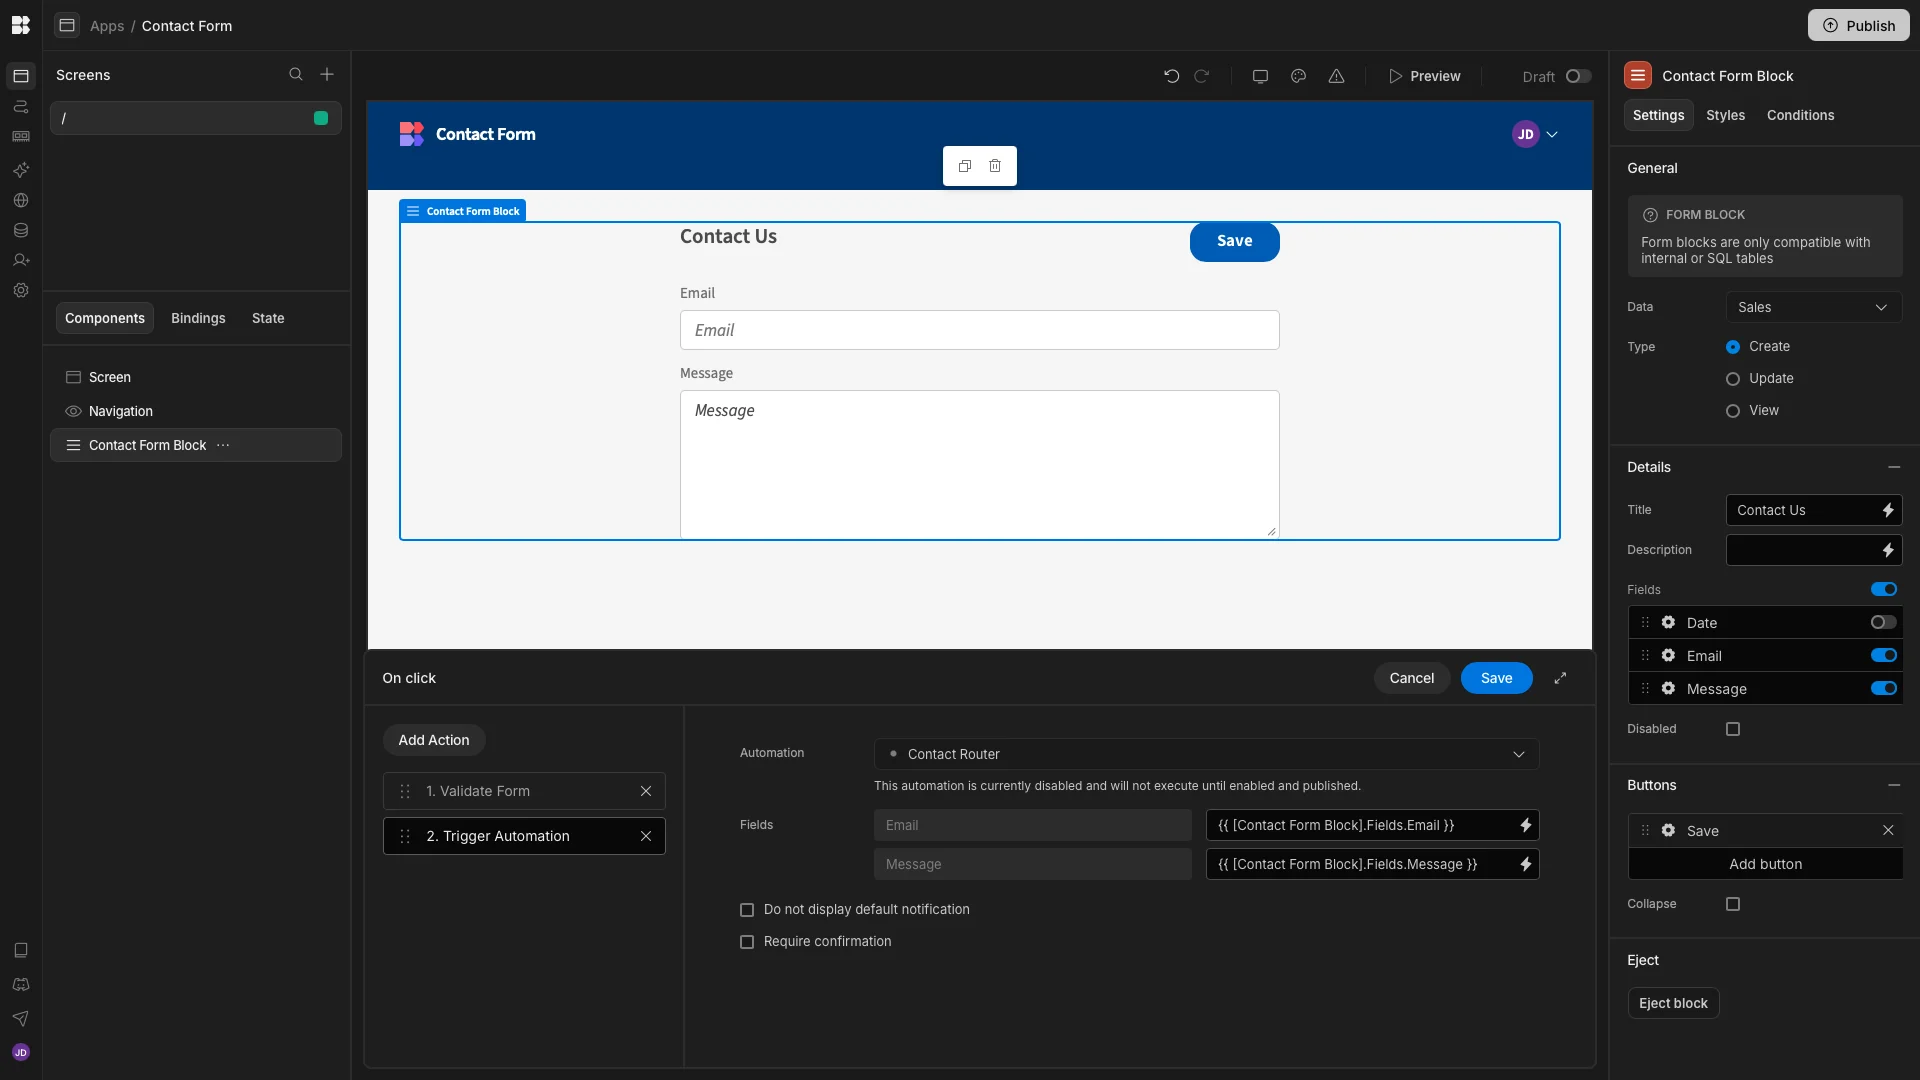Switch to the Styles tab
Viewport: 1920px width, 1080px height.
pos(1725,115)
